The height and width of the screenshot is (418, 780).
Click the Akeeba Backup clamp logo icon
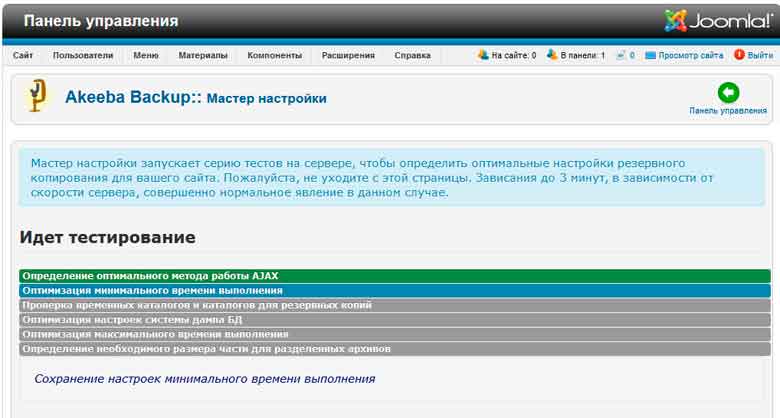click(37, 96)
